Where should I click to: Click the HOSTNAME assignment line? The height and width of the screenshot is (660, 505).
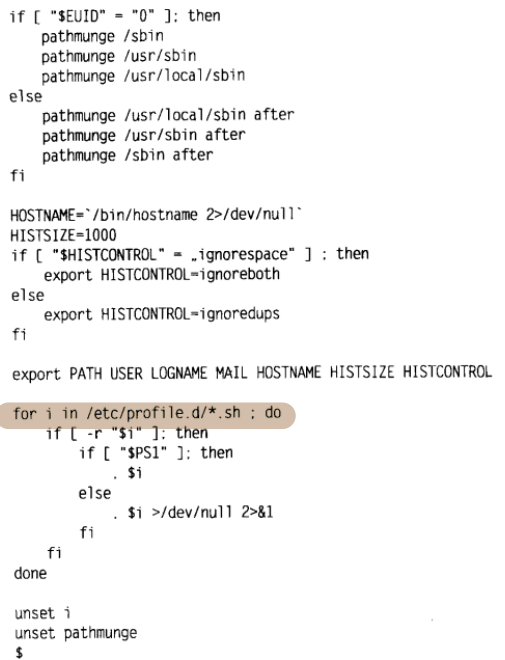[156, 215]
